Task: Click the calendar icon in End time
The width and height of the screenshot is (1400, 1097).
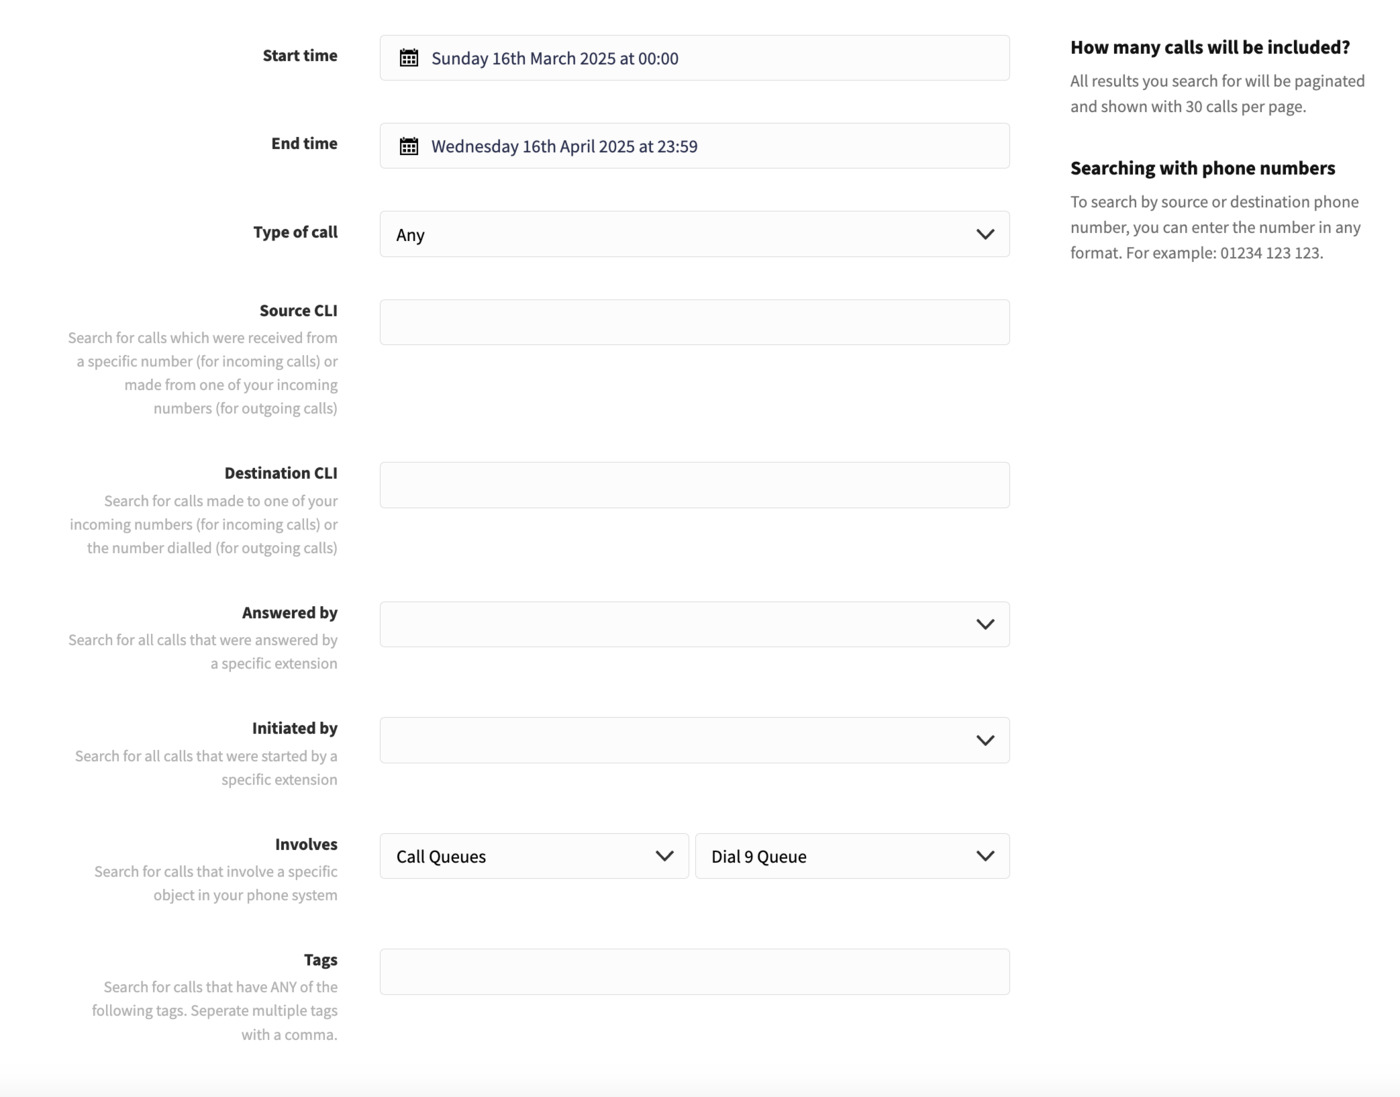Action: (x=409, y=146)
